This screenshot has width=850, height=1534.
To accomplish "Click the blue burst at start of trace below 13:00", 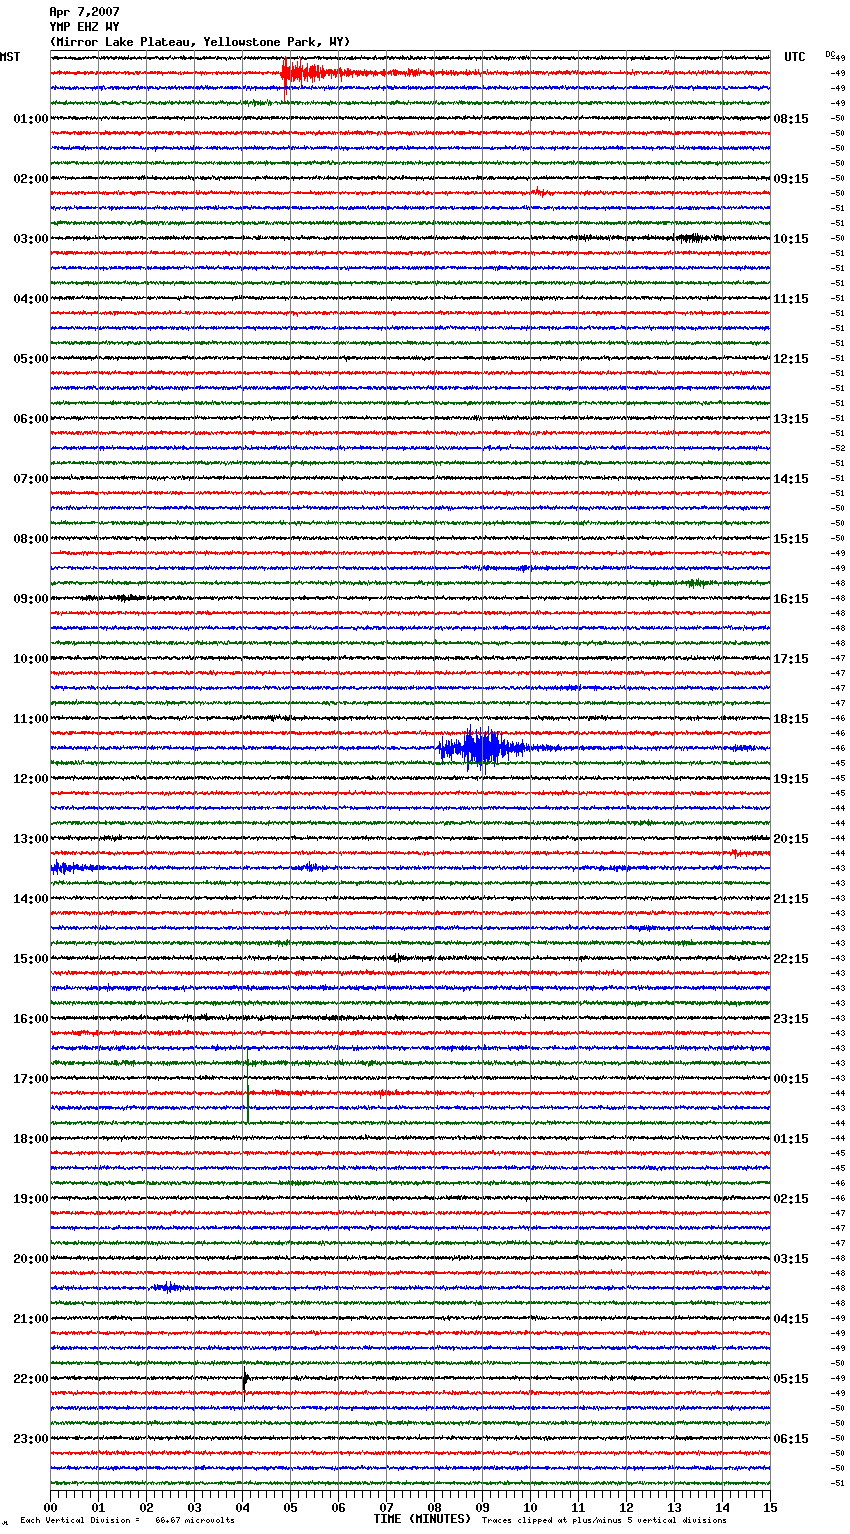I will pyautogui.click(x=72, y=868).
